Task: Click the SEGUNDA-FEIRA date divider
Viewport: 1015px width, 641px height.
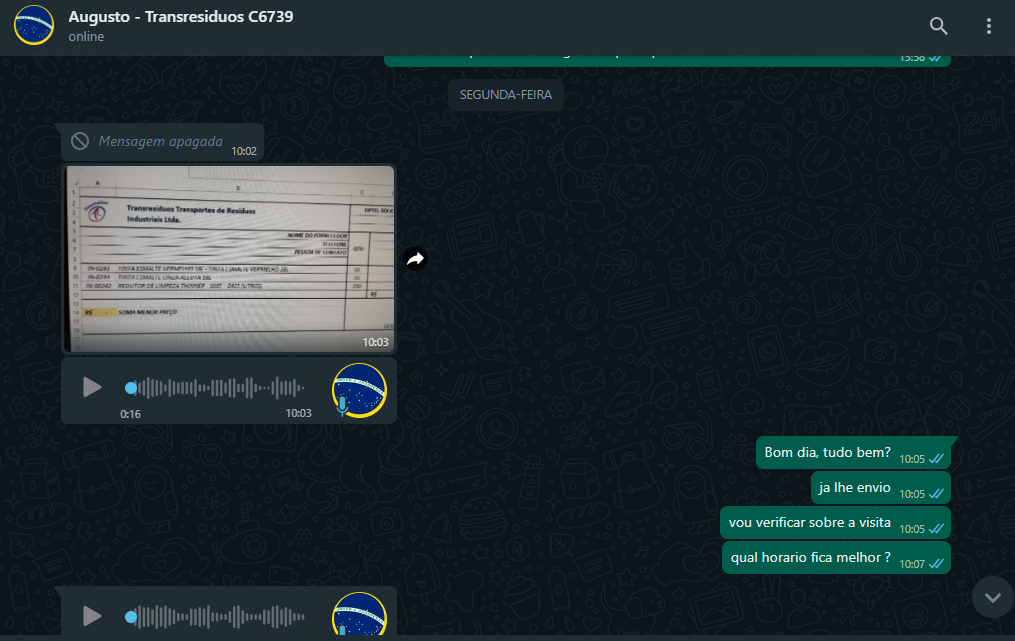Action: point(506,95)
